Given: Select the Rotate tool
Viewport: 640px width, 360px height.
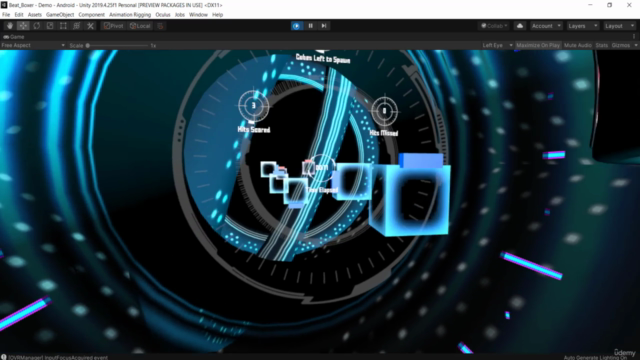Looking at the screenshot, I should coord(37,26).
